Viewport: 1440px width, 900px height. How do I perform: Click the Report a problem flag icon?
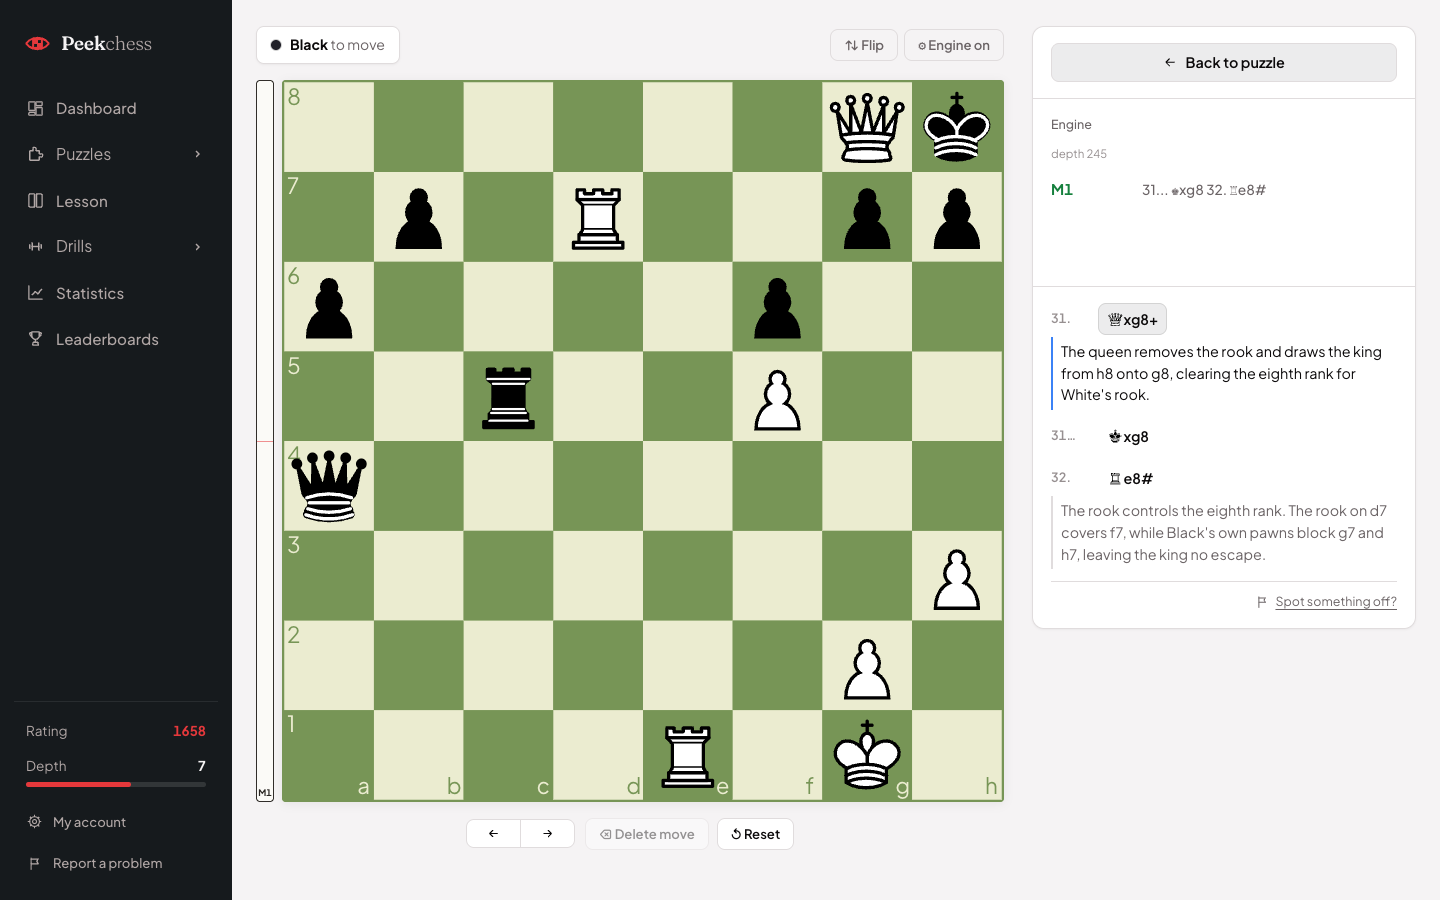tap(34, 863)
